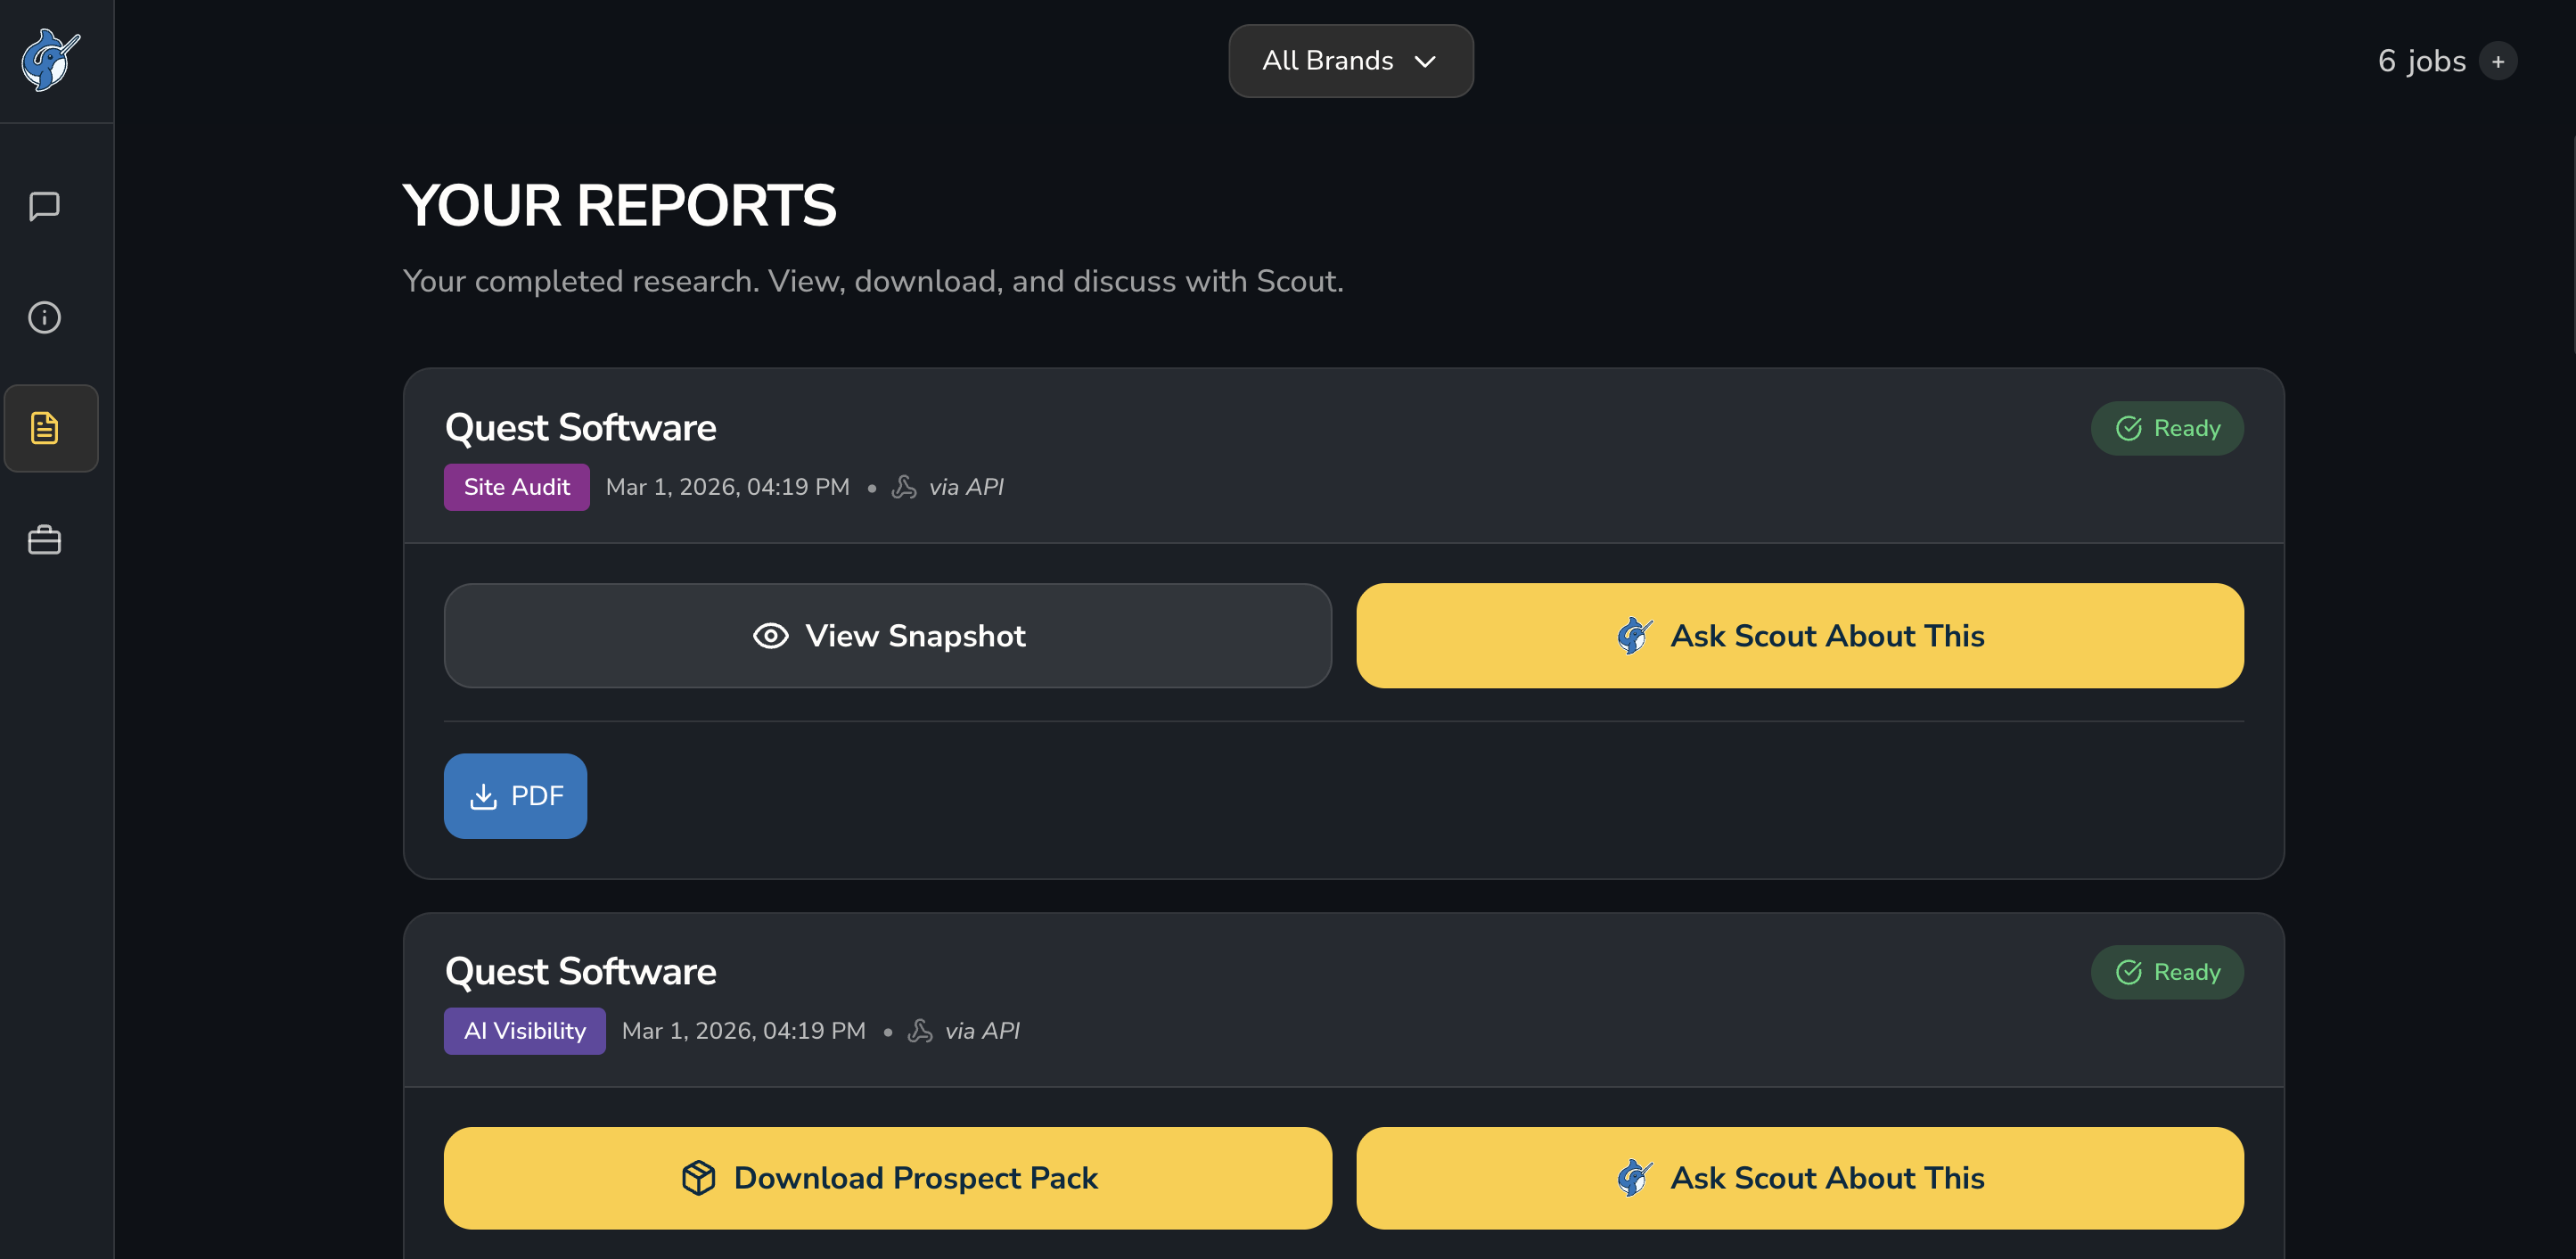Open the chat panel from the sidebar
Screen dimensions: 2576x1259
click(x=44, y=207)
